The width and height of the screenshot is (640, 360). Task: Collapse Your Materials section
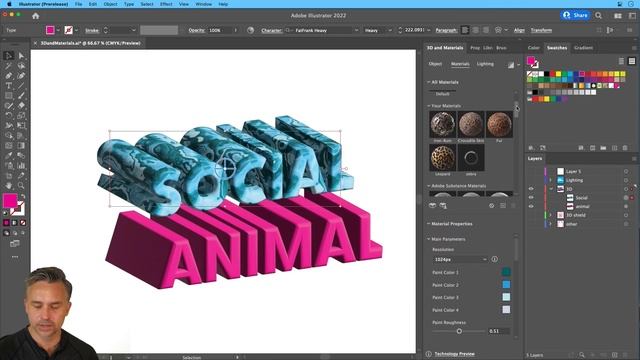coord(429,106)
